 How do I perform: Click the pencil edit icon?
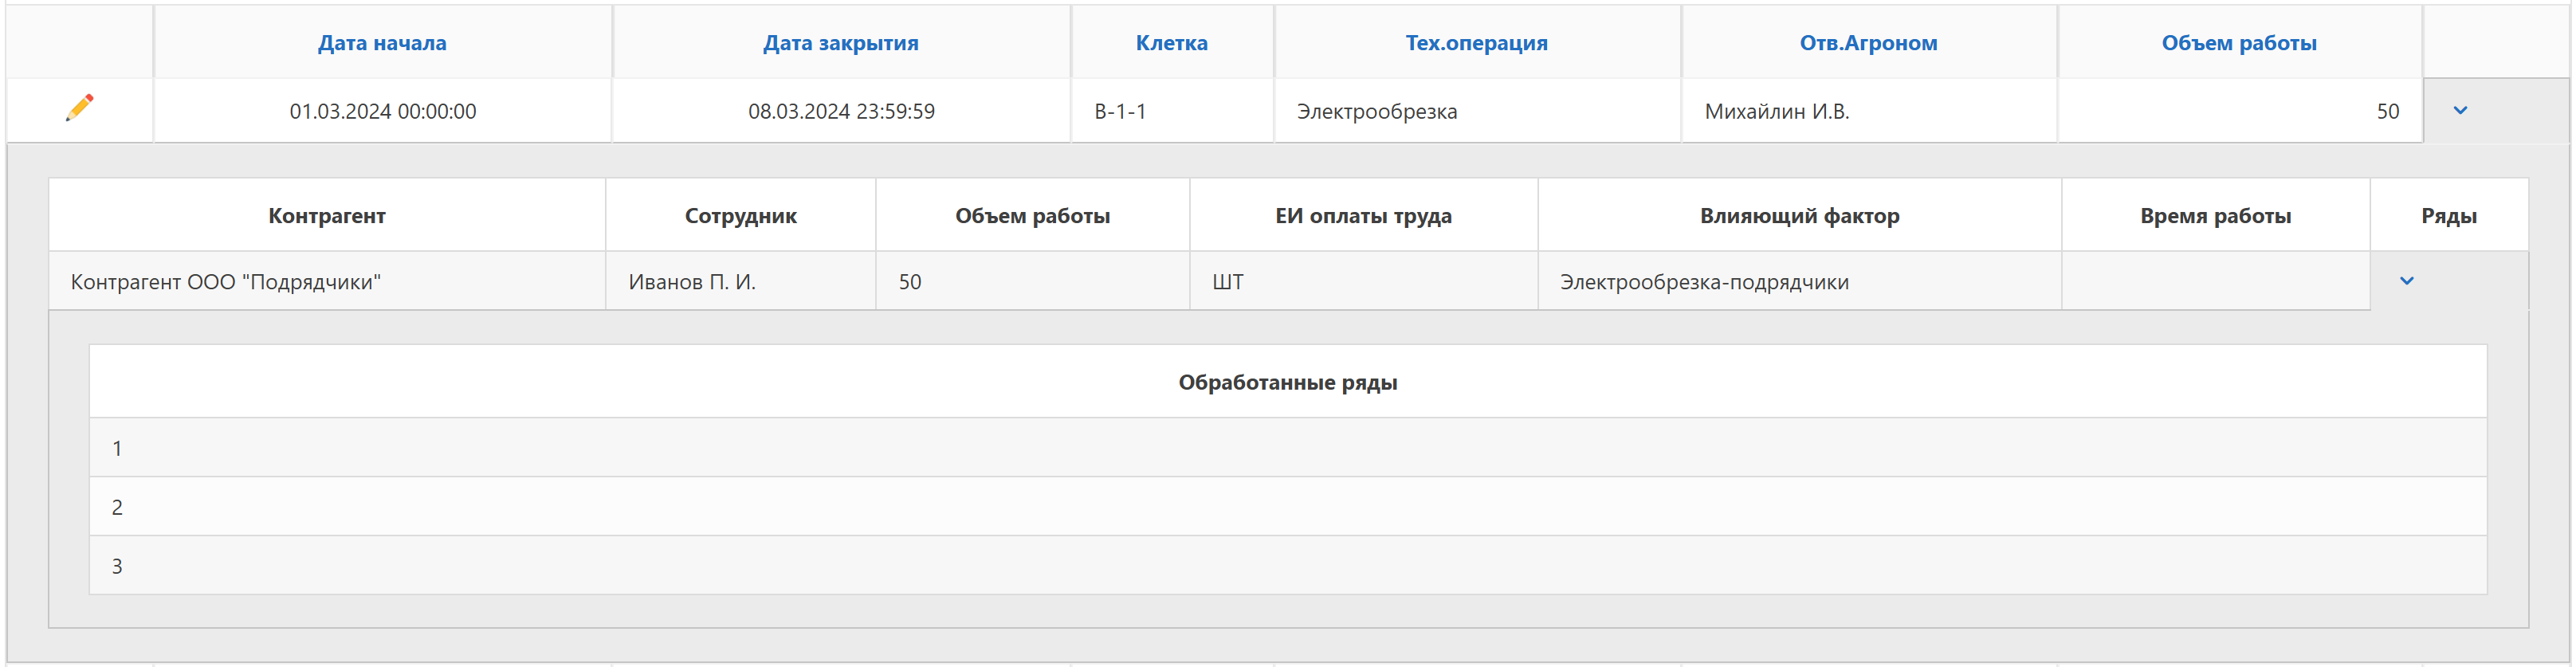coord(80,108)
